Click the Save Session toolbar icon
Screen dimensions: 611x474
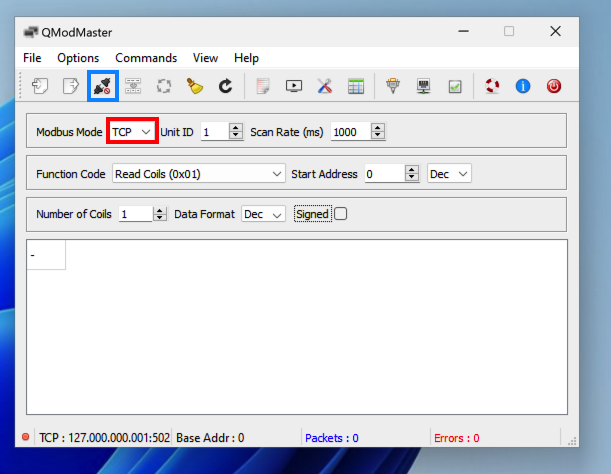pos(71,86)
